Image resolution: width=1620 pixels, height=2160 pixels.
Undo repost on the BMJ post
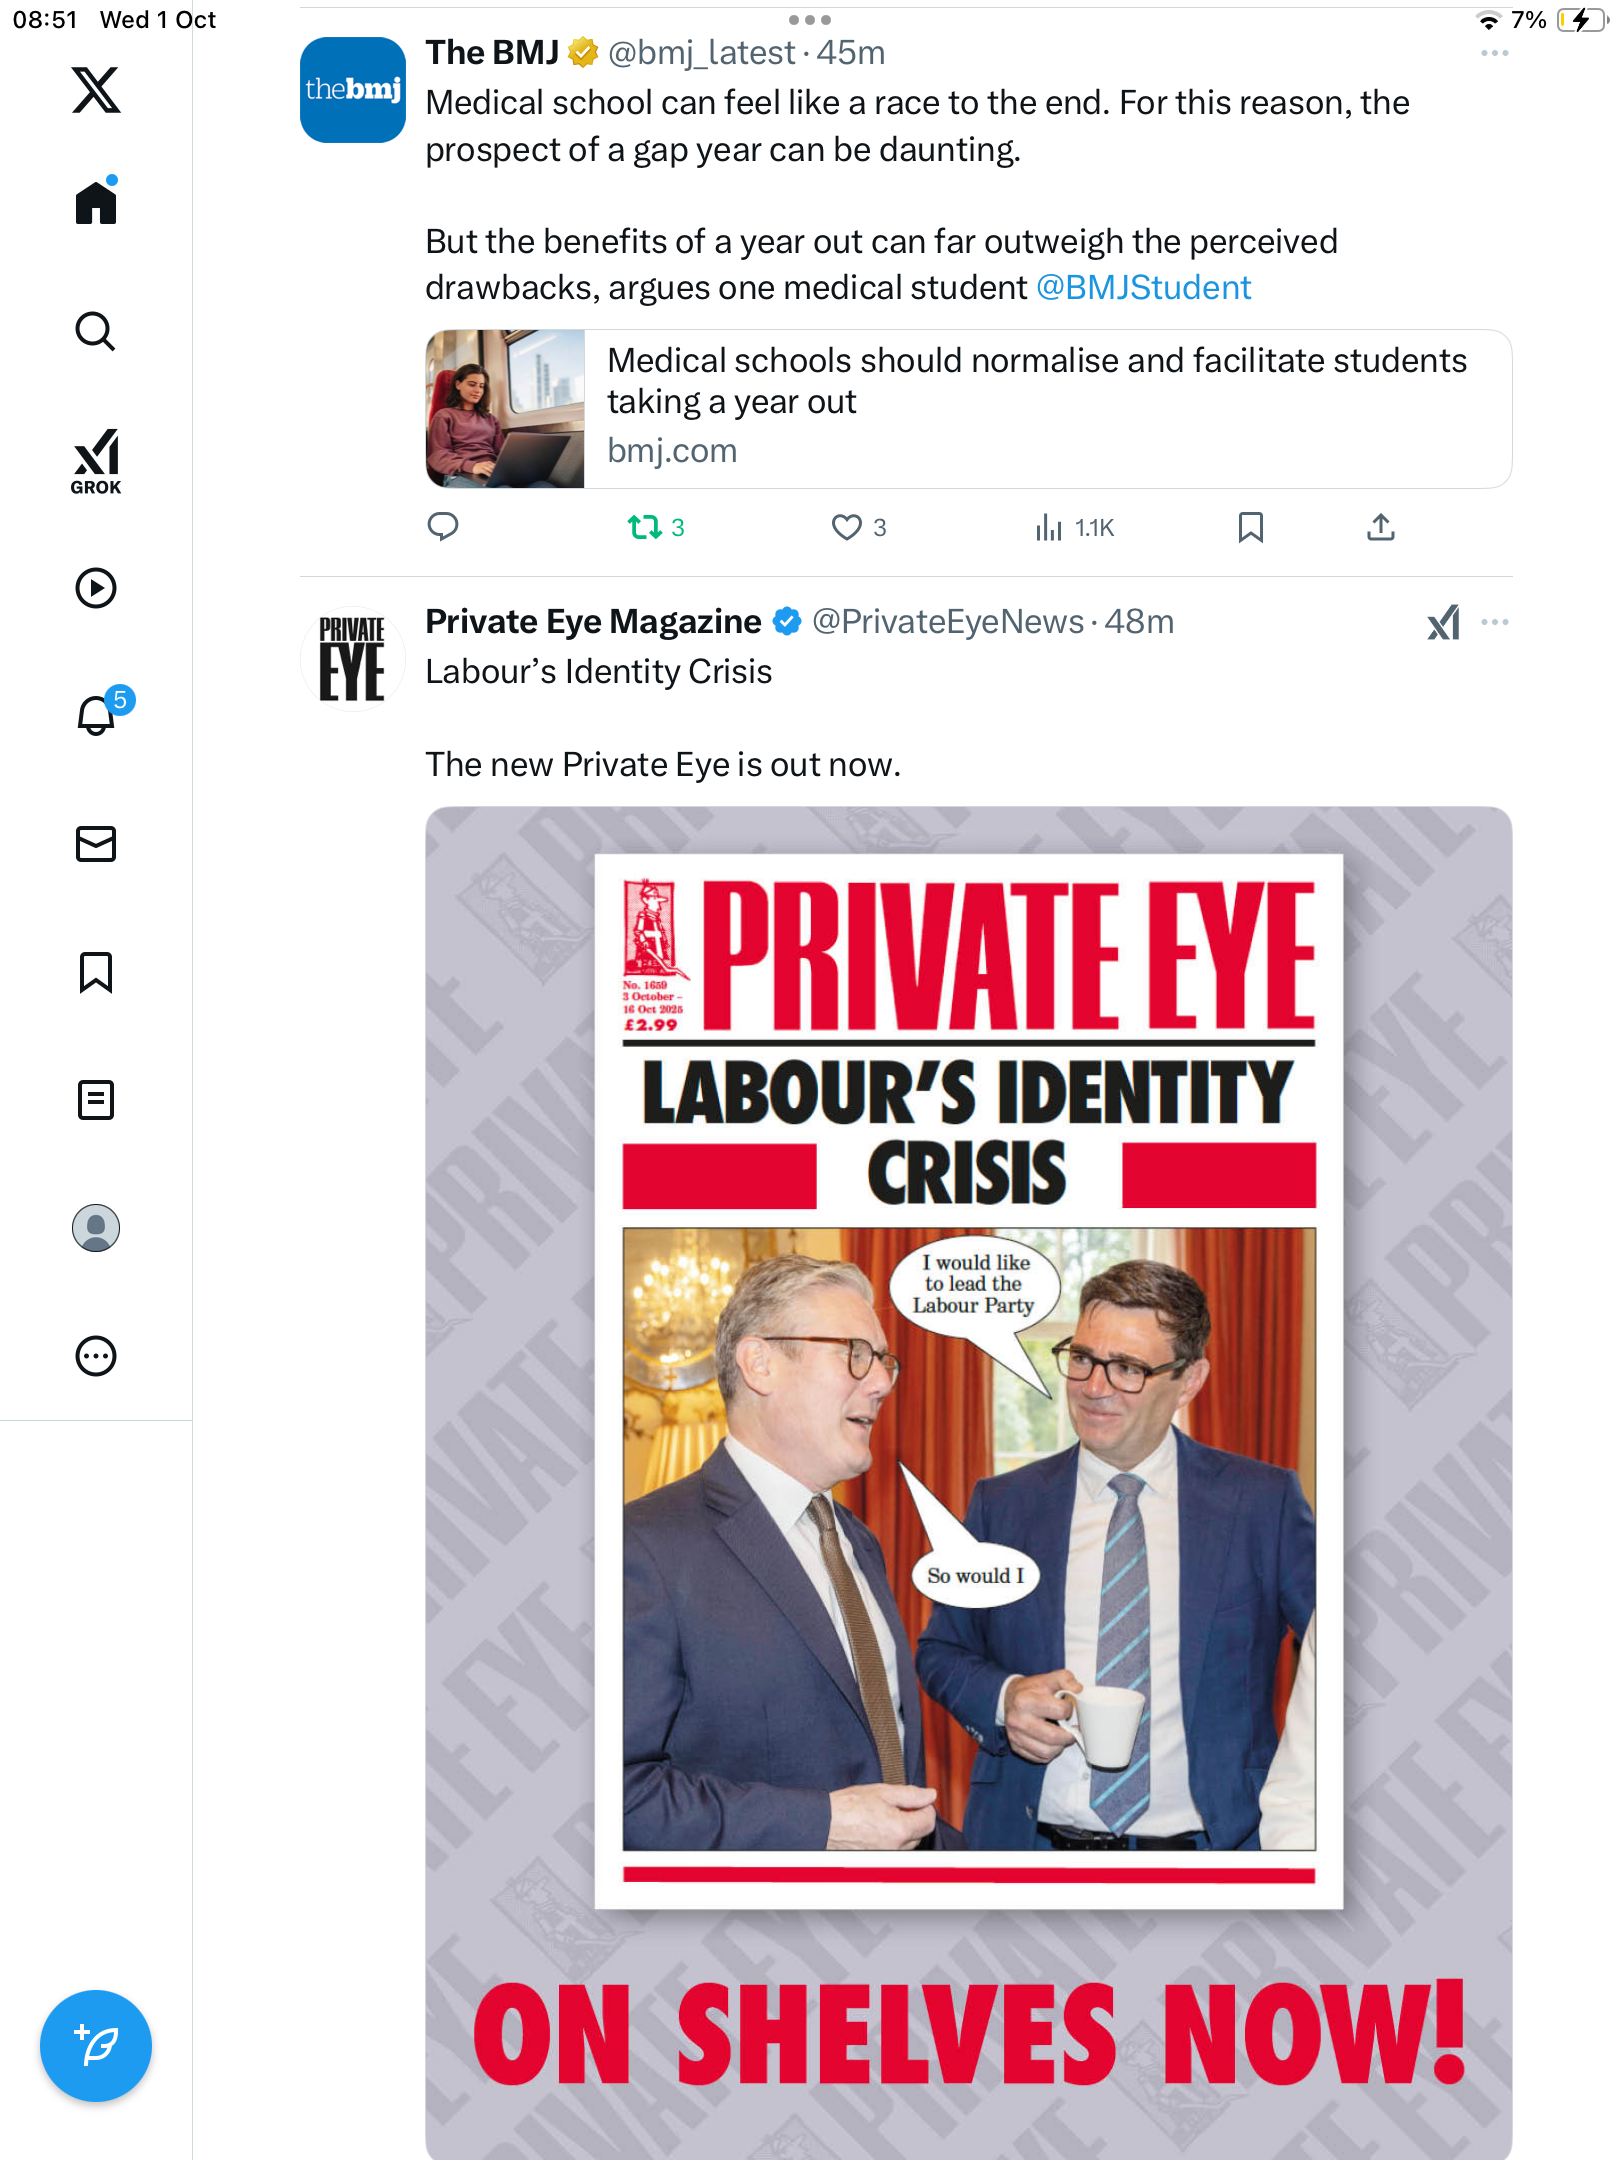click(645, 527)
